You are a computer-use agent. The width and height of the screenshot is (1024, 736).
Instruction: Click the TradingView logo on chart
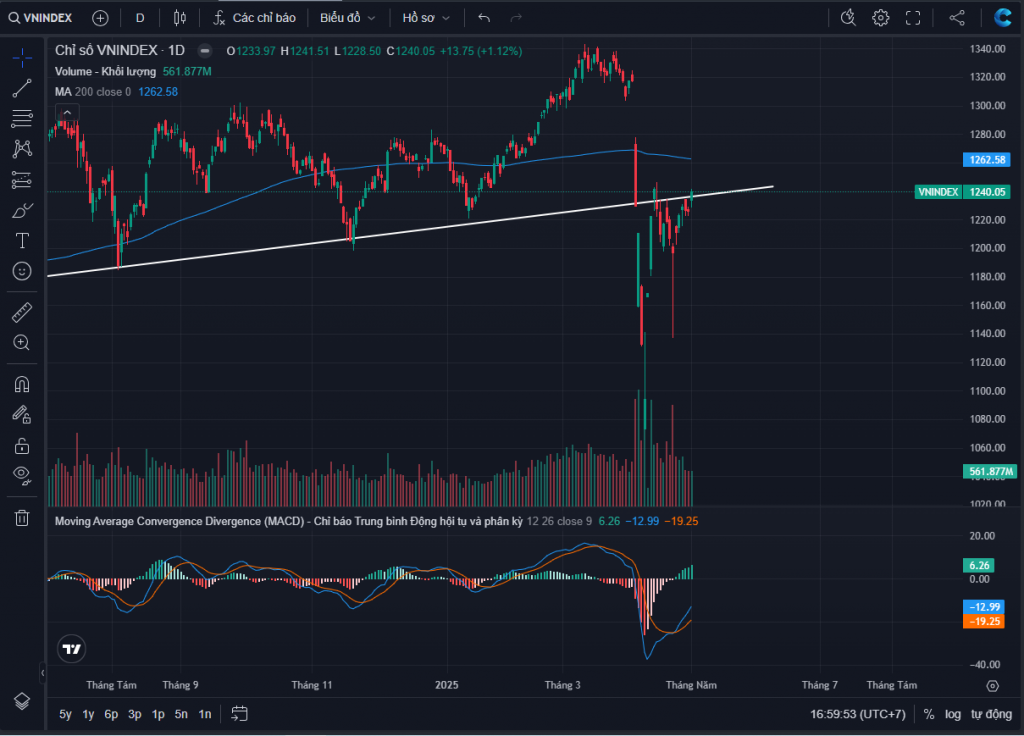tap(71, 648)
